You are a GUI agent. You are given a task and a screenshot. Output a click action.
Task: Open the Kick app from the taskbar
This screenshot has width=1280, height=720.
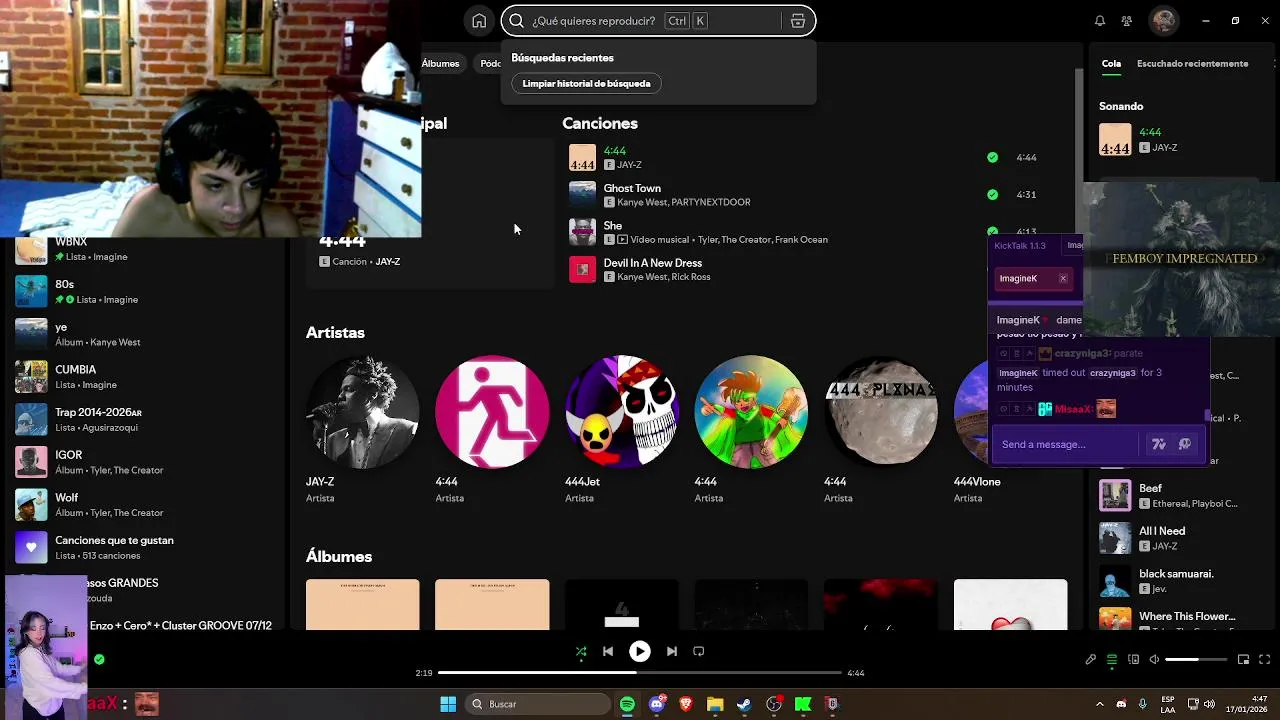point(803,704)
